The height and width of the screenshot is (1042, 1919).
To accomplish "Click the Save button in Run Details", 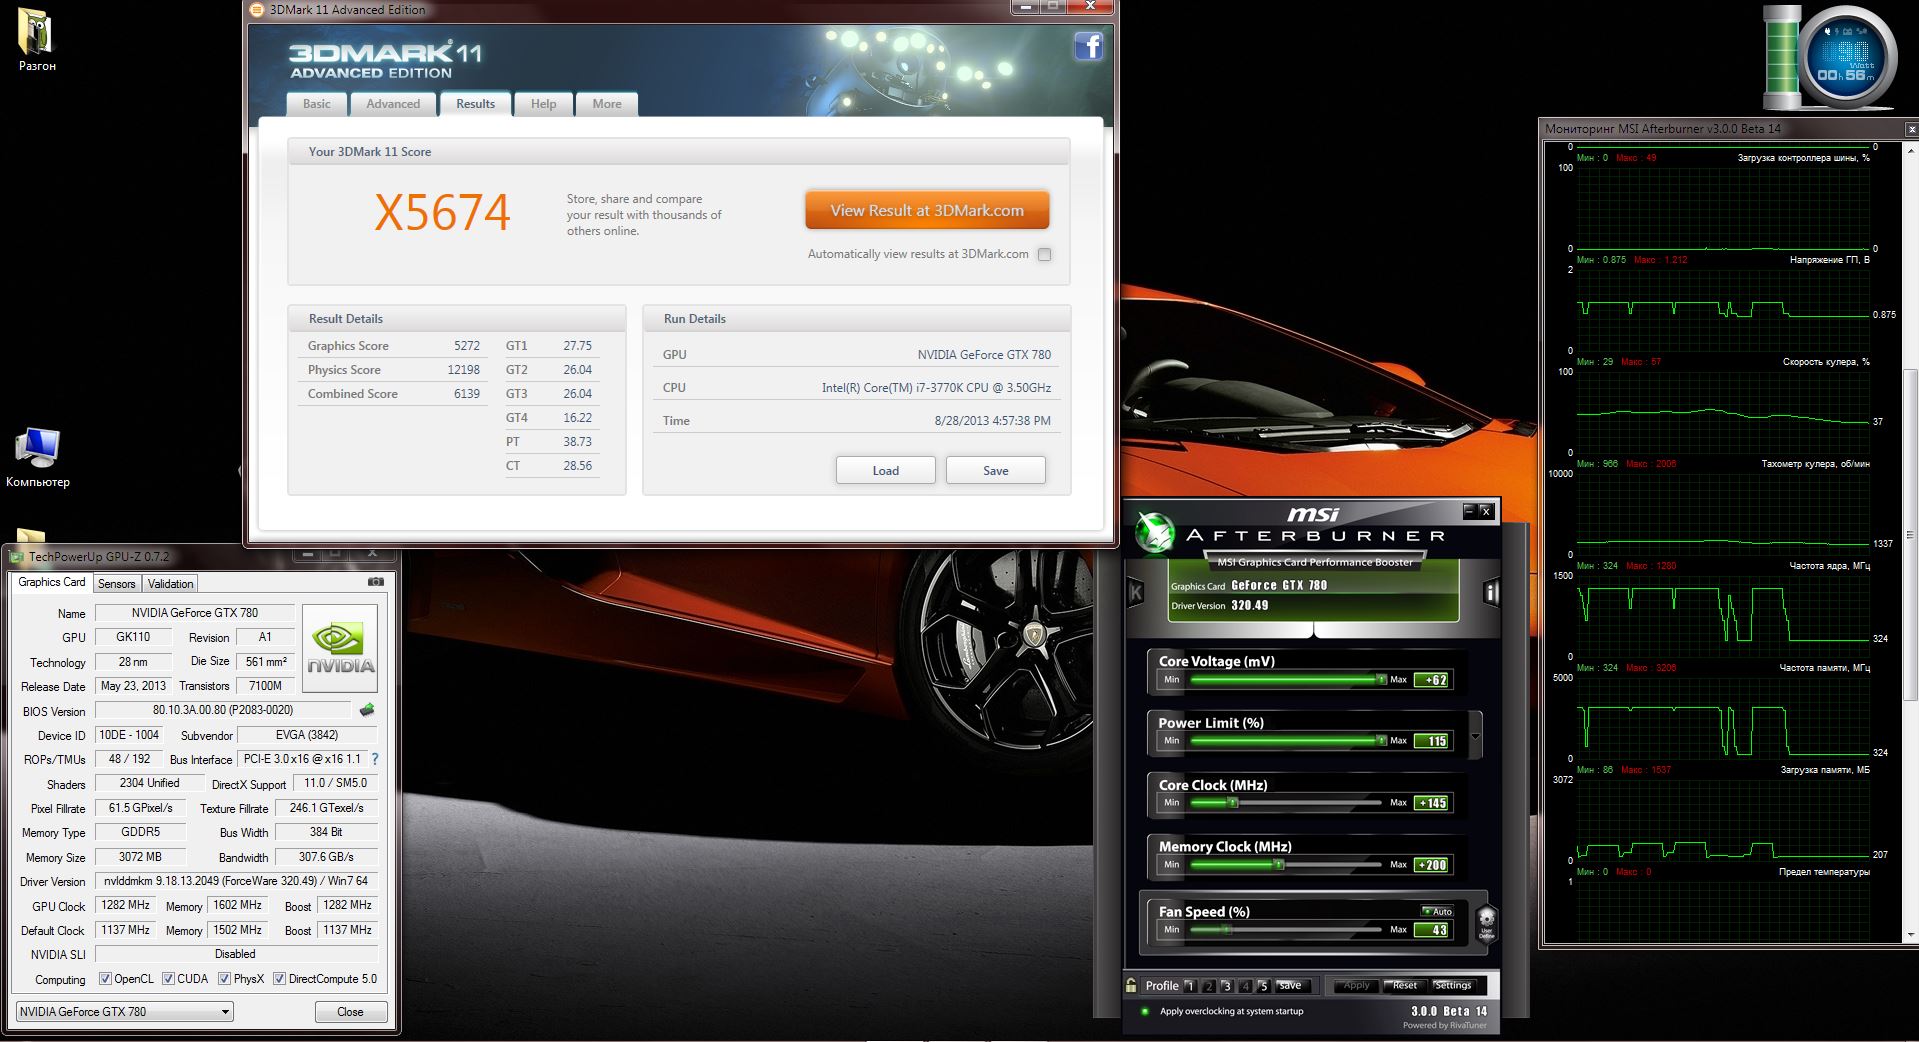I will [x=996, y=470].
